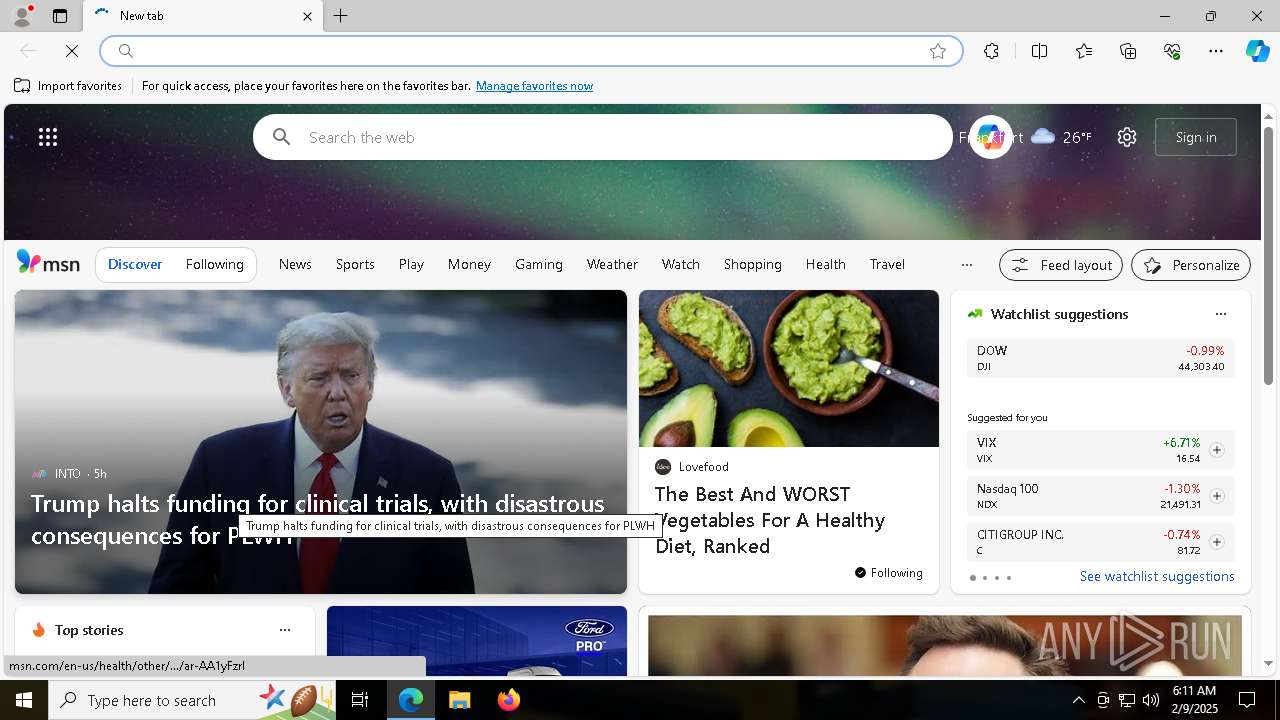Open the weather forecast showing 26°F
This screenshot has height=720, width=1280.
pos(1061,137)
